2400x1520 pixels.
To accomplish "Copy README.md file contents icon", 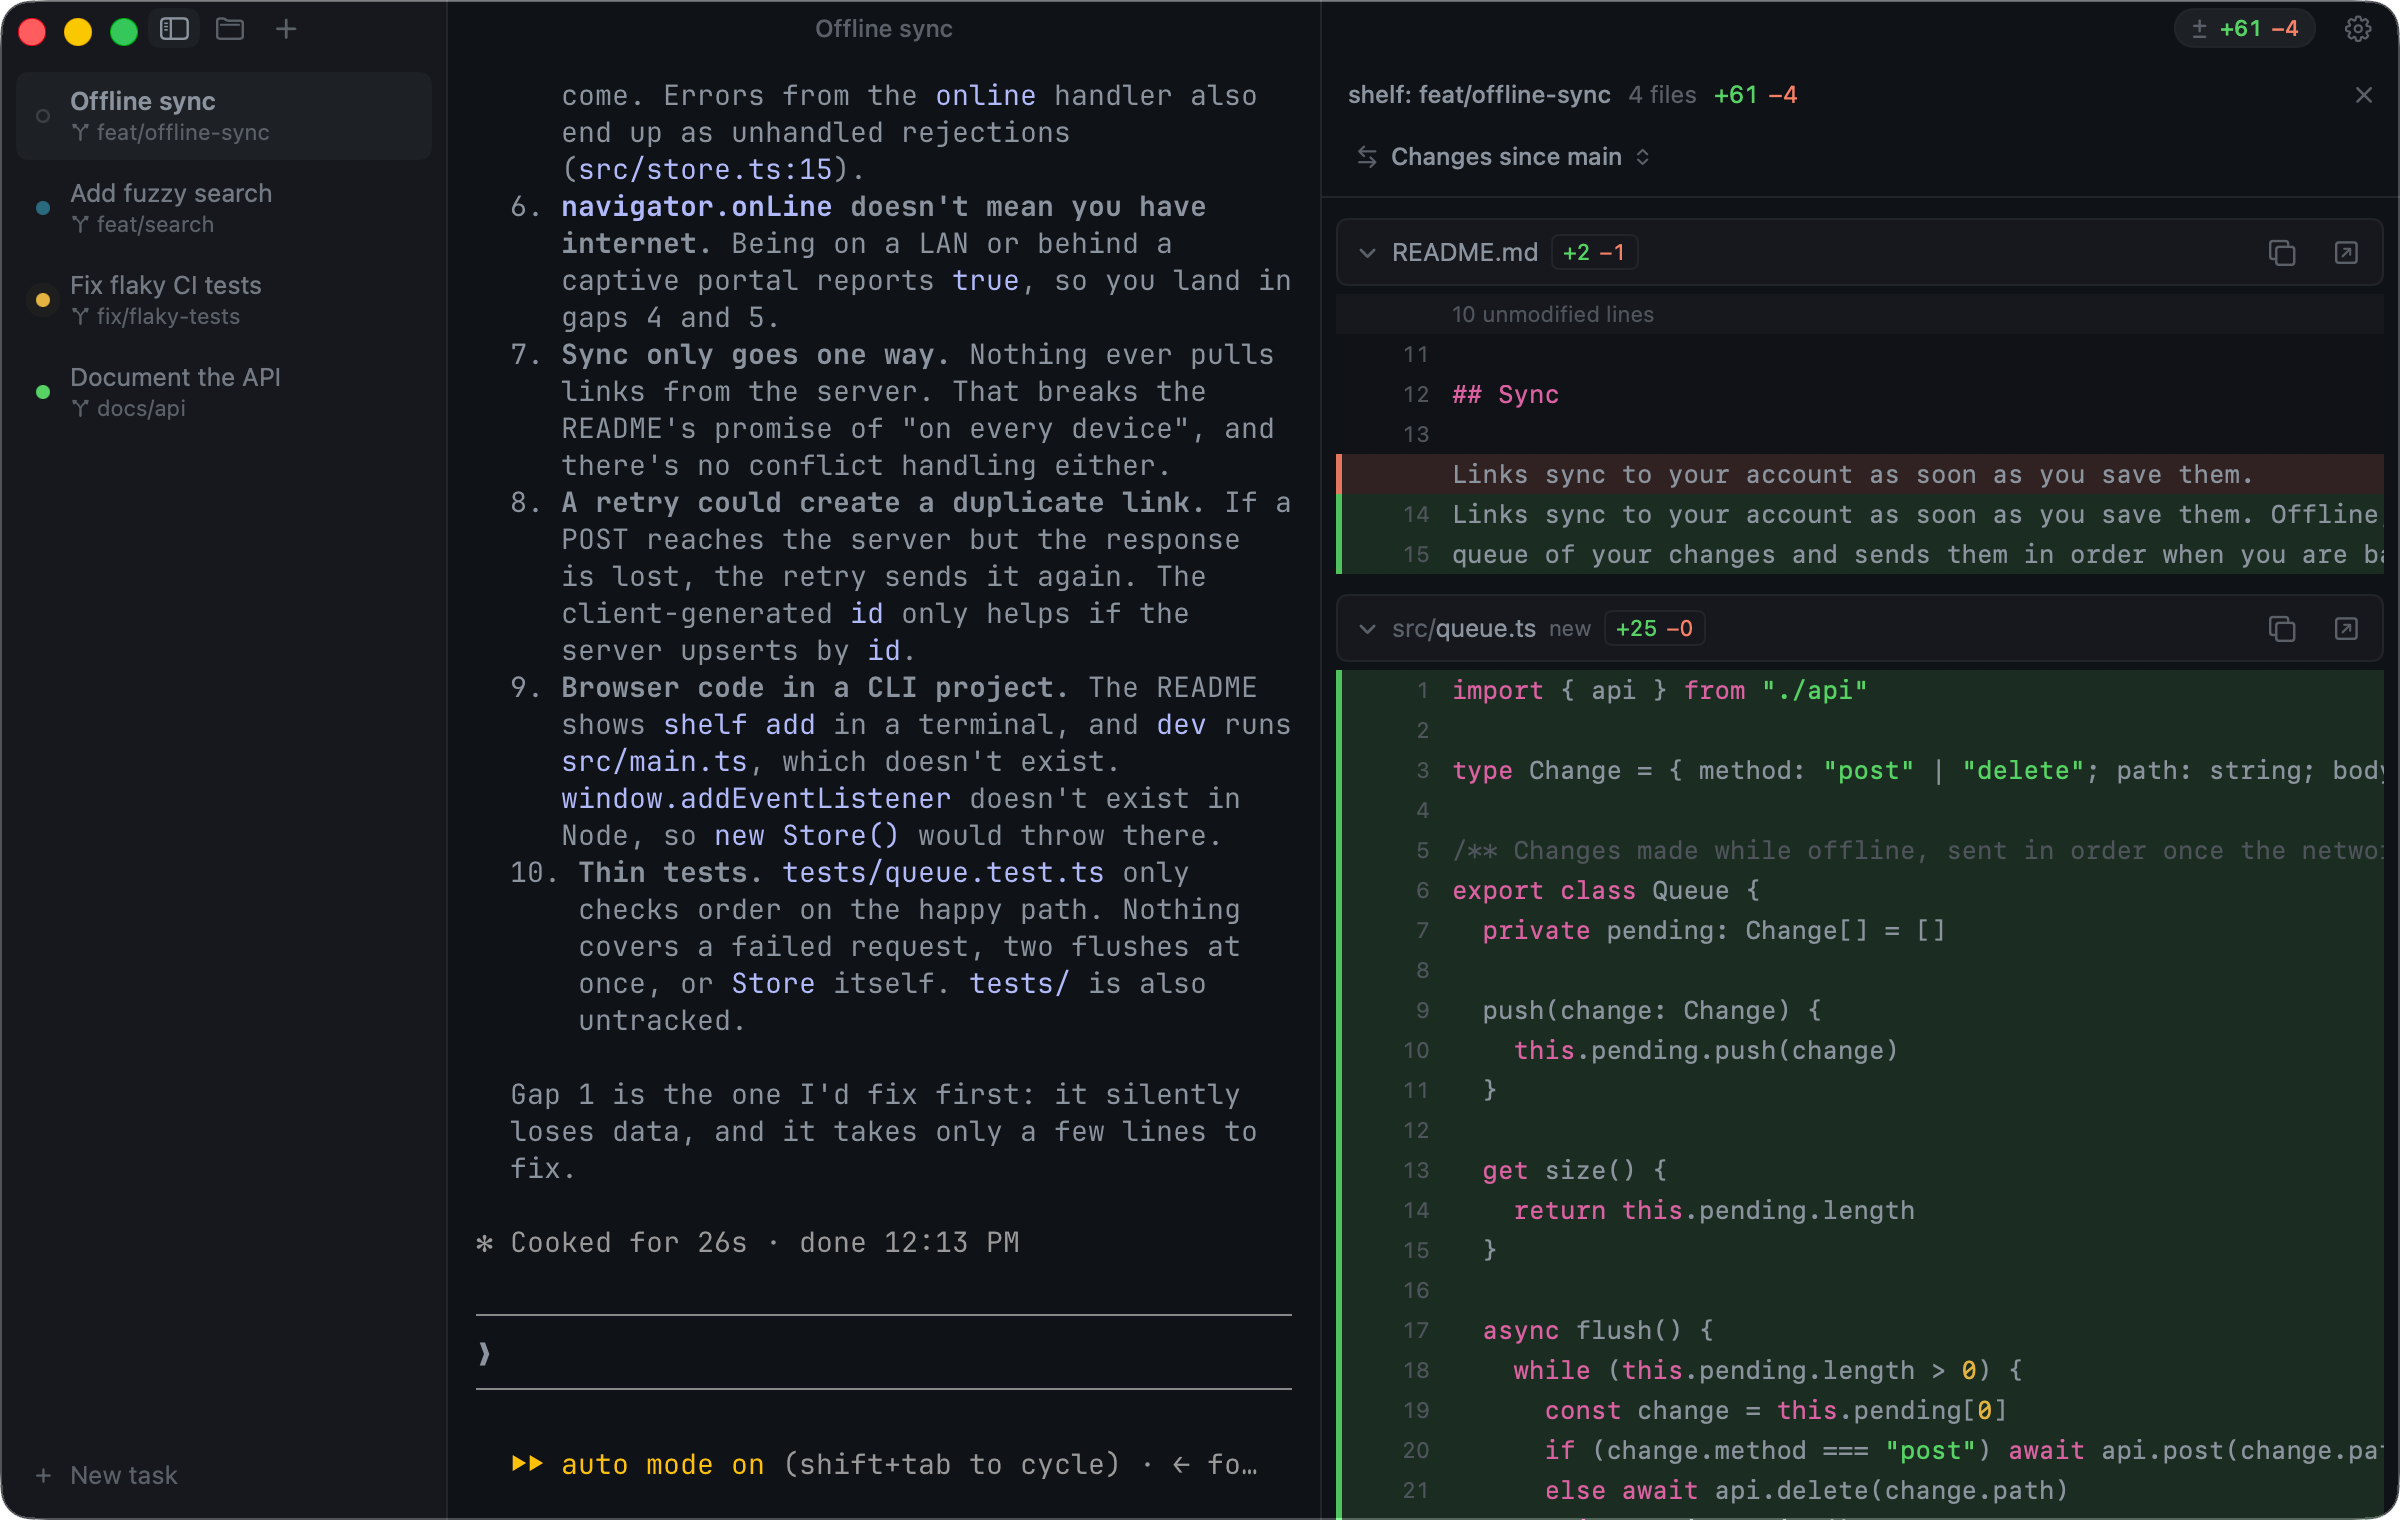I will 2282,253.
